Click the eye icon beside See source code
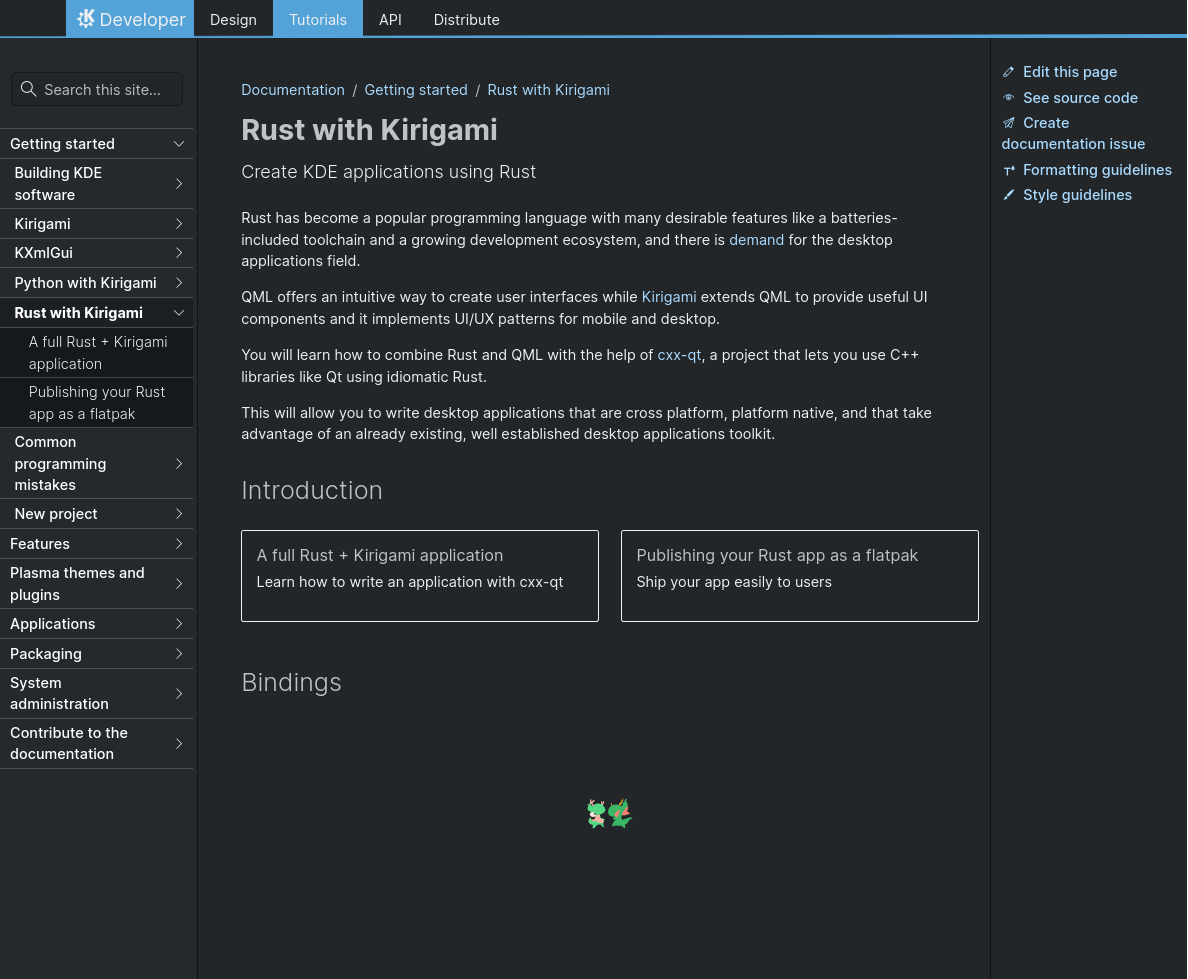 (x=1009, y=98)
